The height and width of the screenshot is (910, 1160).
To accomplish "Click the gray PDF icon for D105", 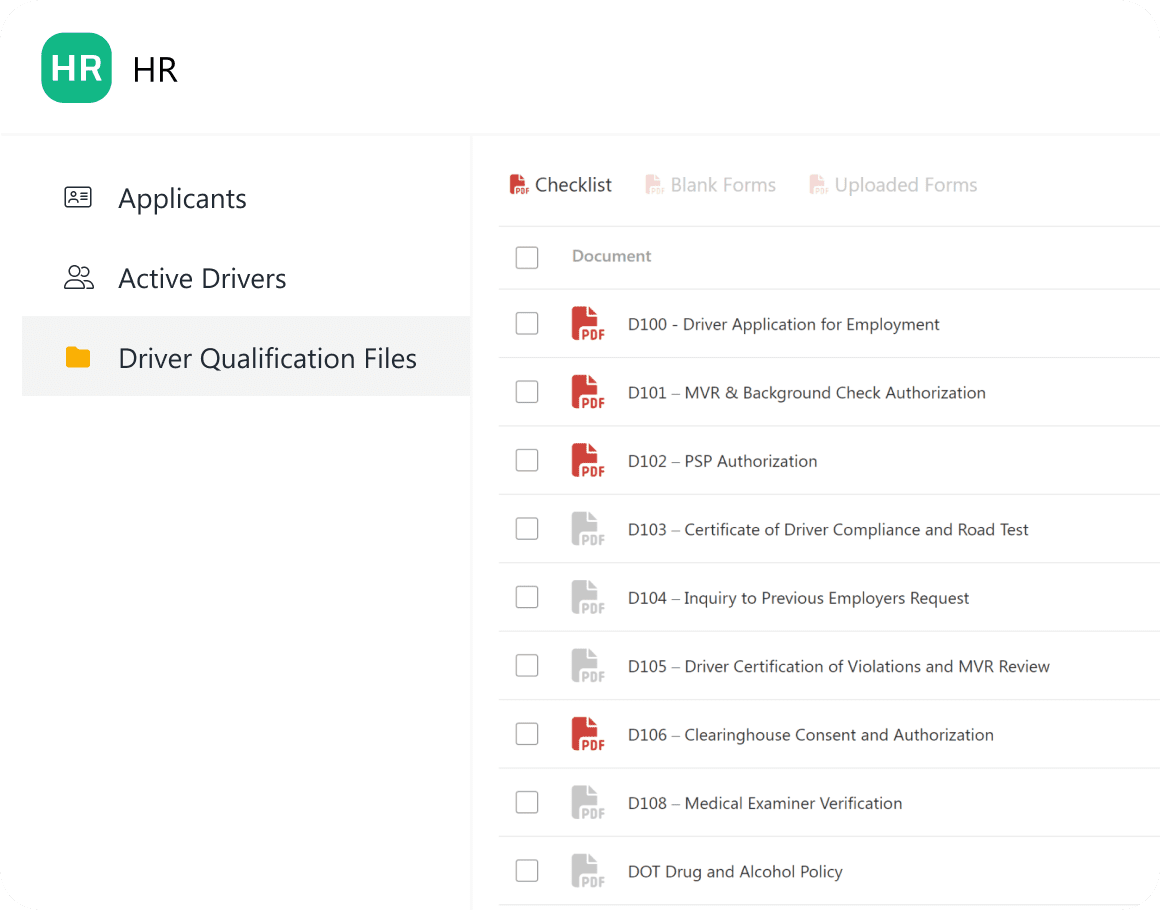I will [588, 666].
